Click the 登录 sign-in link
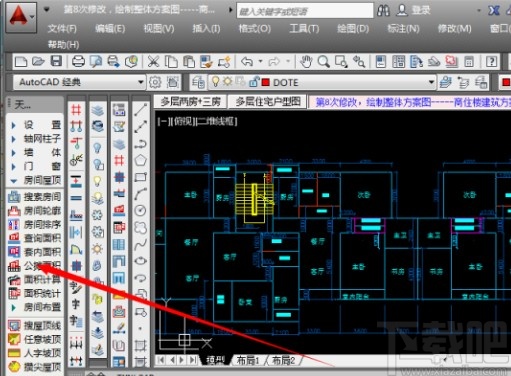 pos(421,11)
